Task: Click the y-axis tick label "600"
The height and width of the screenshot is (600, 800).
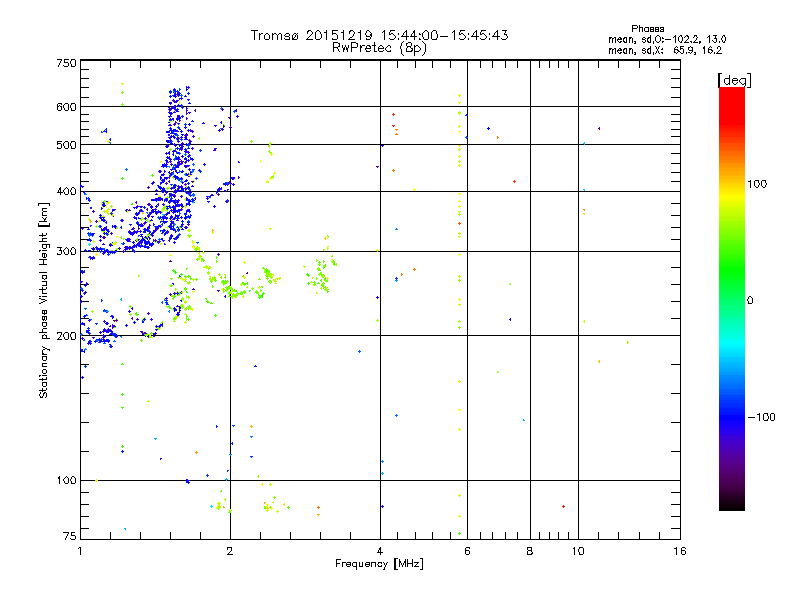Action: pyautogui.click(x=66, y=107)
